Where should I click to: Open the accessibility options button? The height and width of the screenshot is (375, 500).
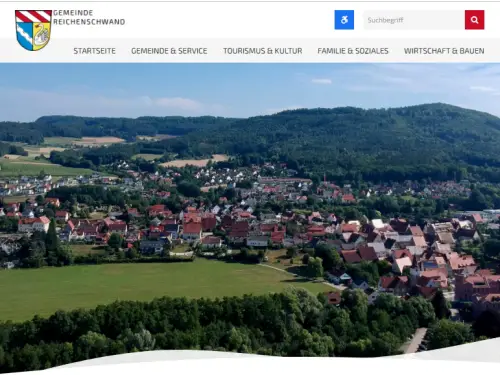pos(344,20)
